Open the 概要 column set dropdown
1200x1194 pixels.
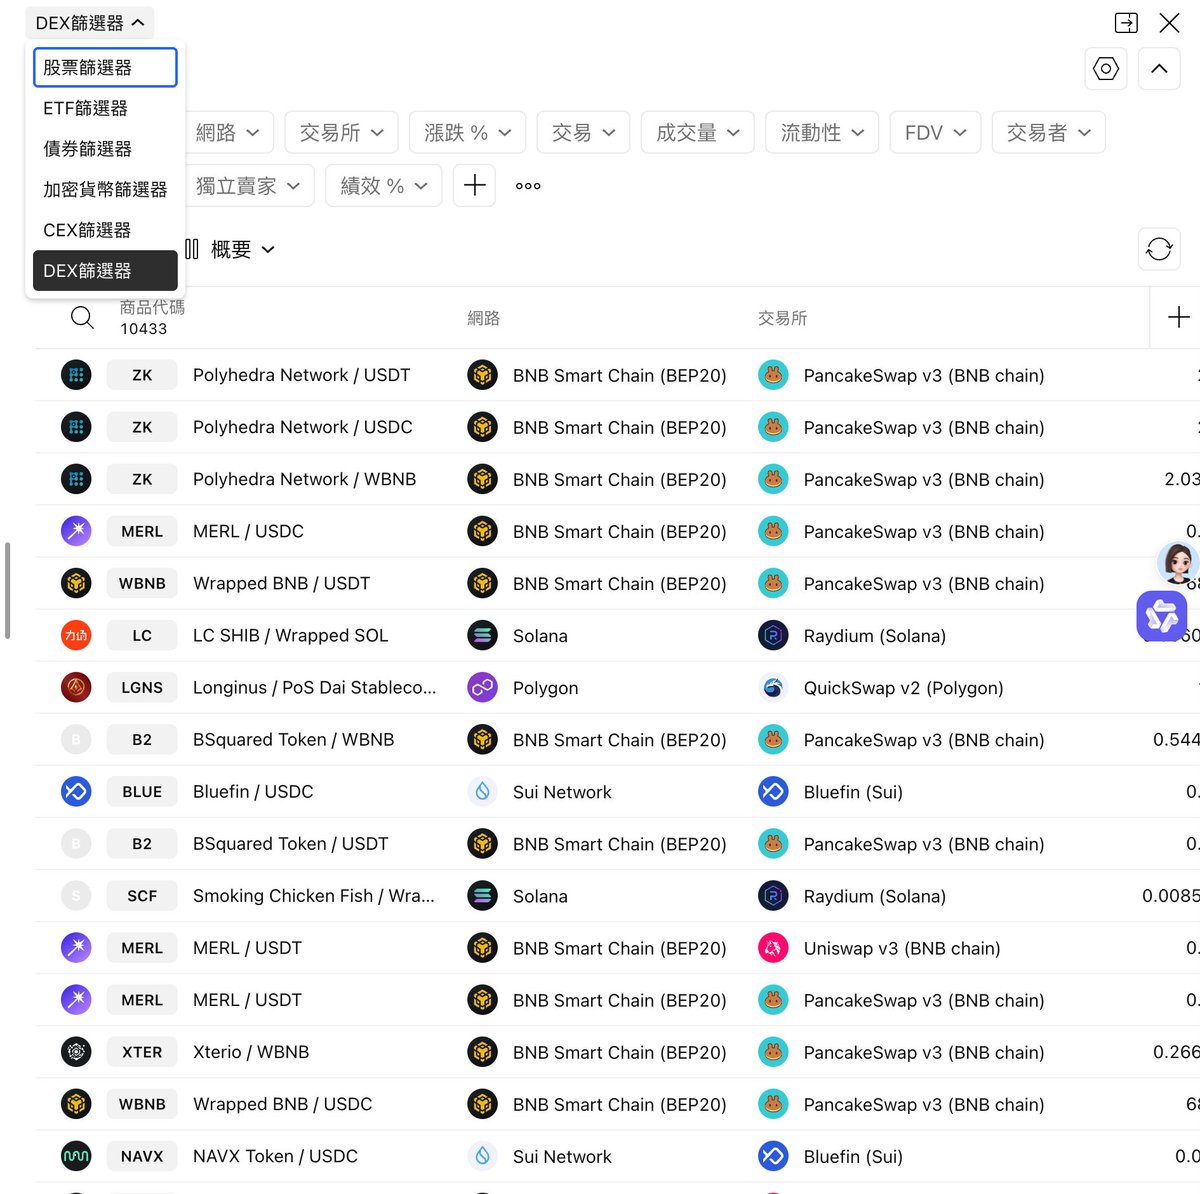click(x=230, y=249)
